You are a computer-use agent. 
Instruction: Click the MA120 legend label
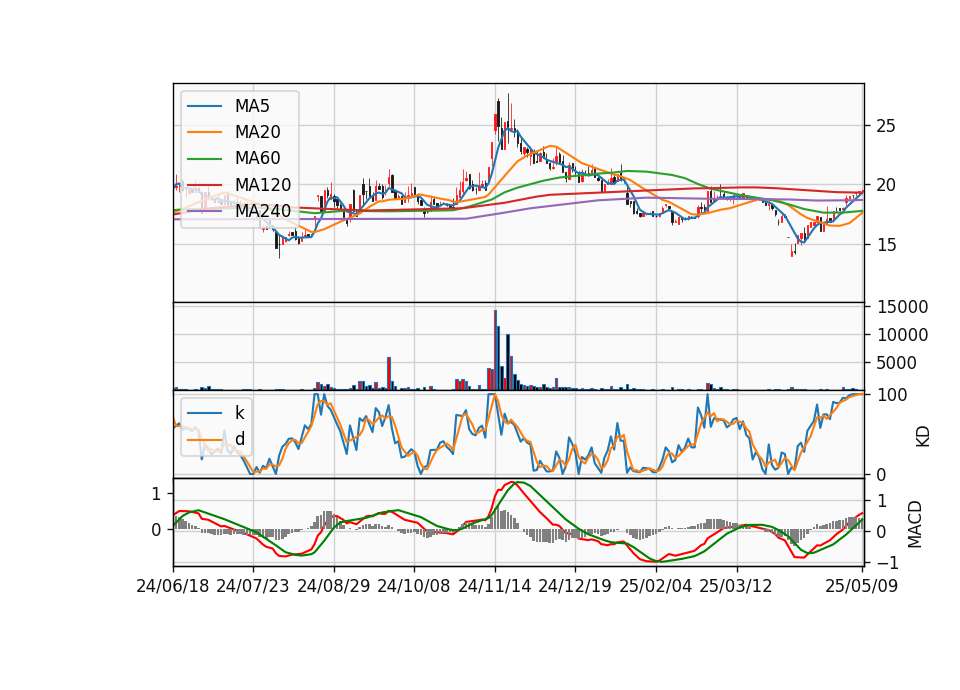(263, 185)
